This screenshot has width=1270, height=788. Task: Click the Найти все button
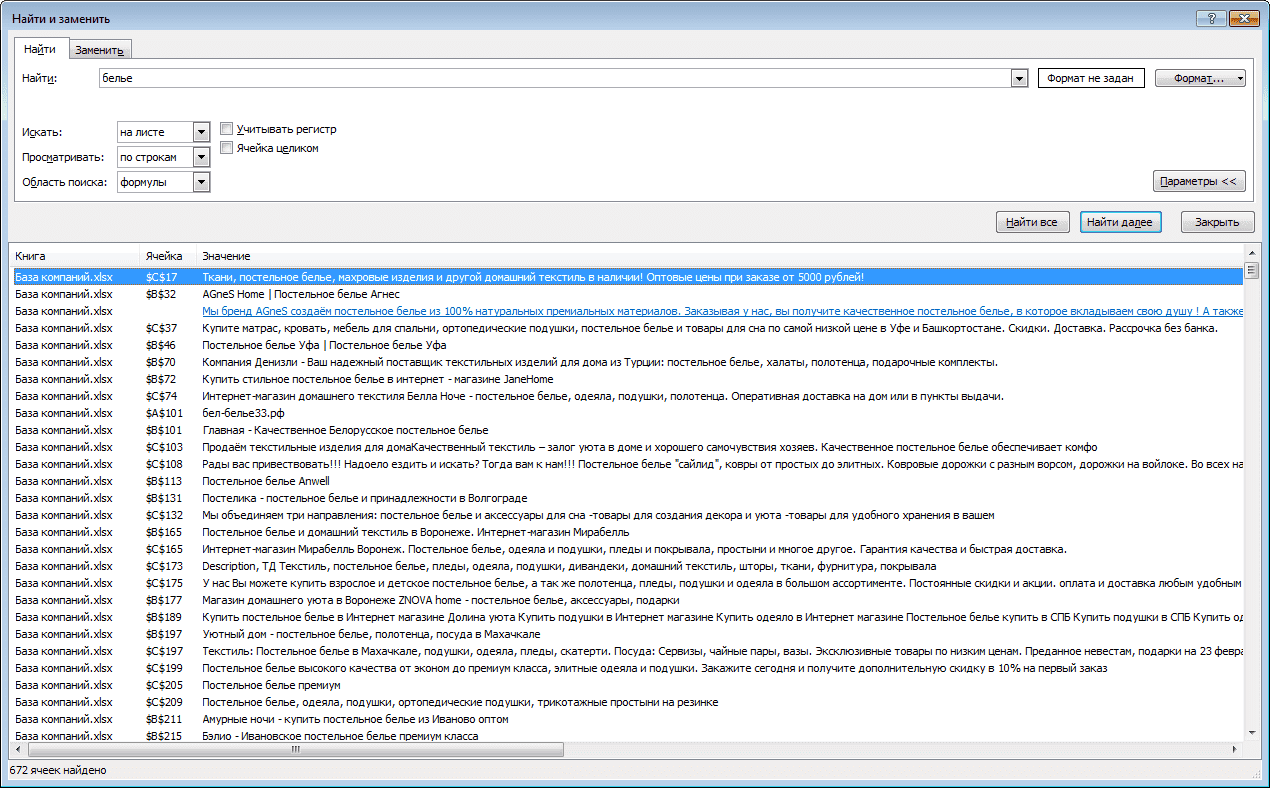1032,222
